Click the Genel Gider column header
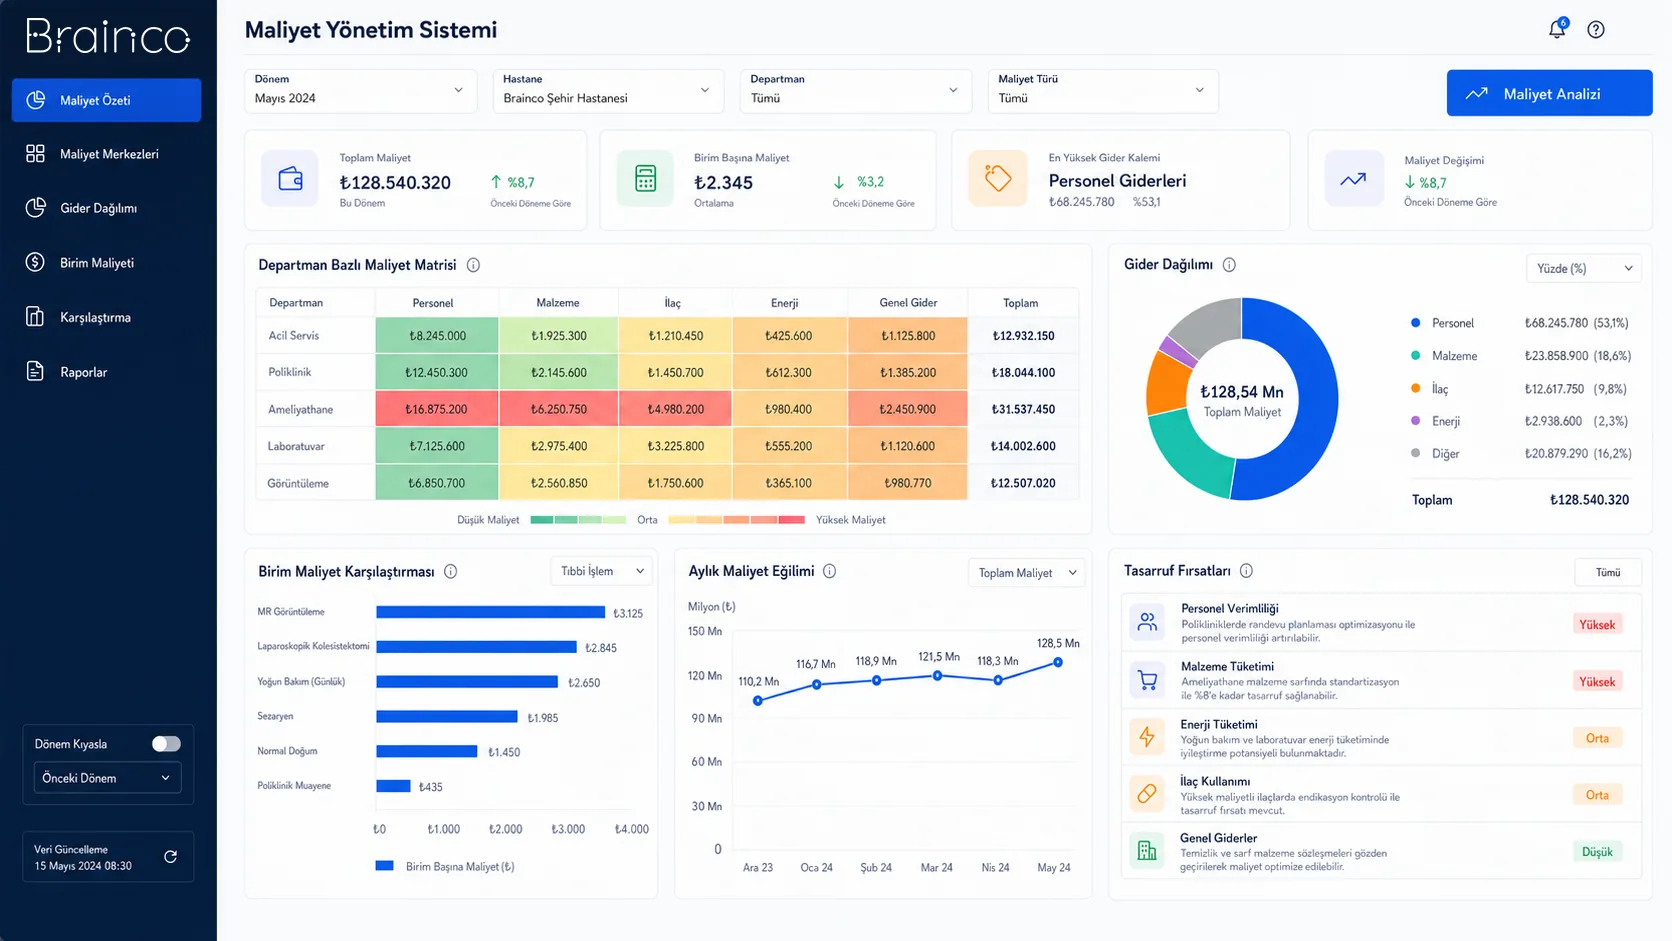 (908, 303)
